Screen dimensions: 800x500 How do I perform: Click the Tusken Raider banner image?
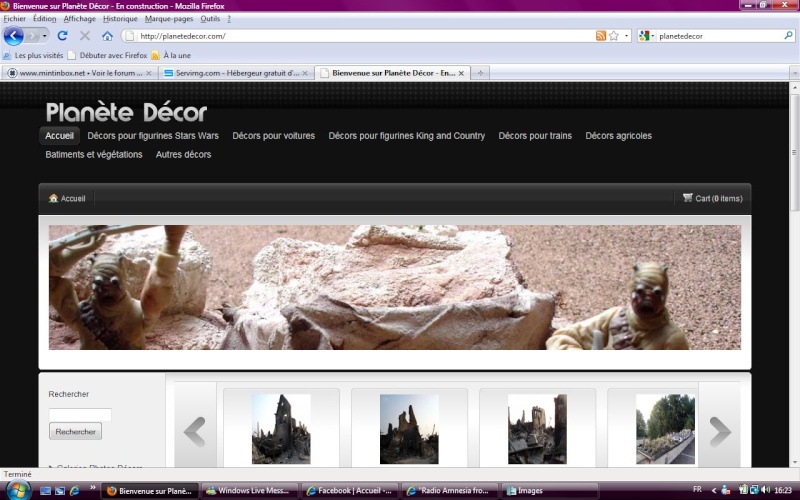395,287
